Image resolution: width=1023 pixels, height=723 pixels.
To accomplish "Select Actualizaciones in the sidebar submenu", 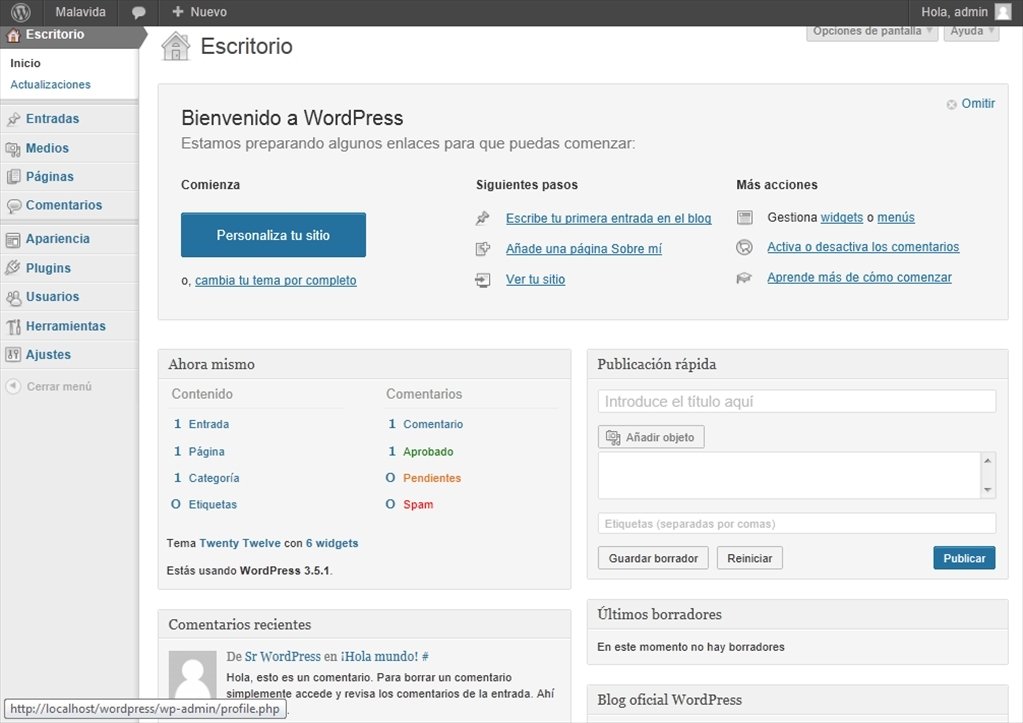I will [50, 85].
